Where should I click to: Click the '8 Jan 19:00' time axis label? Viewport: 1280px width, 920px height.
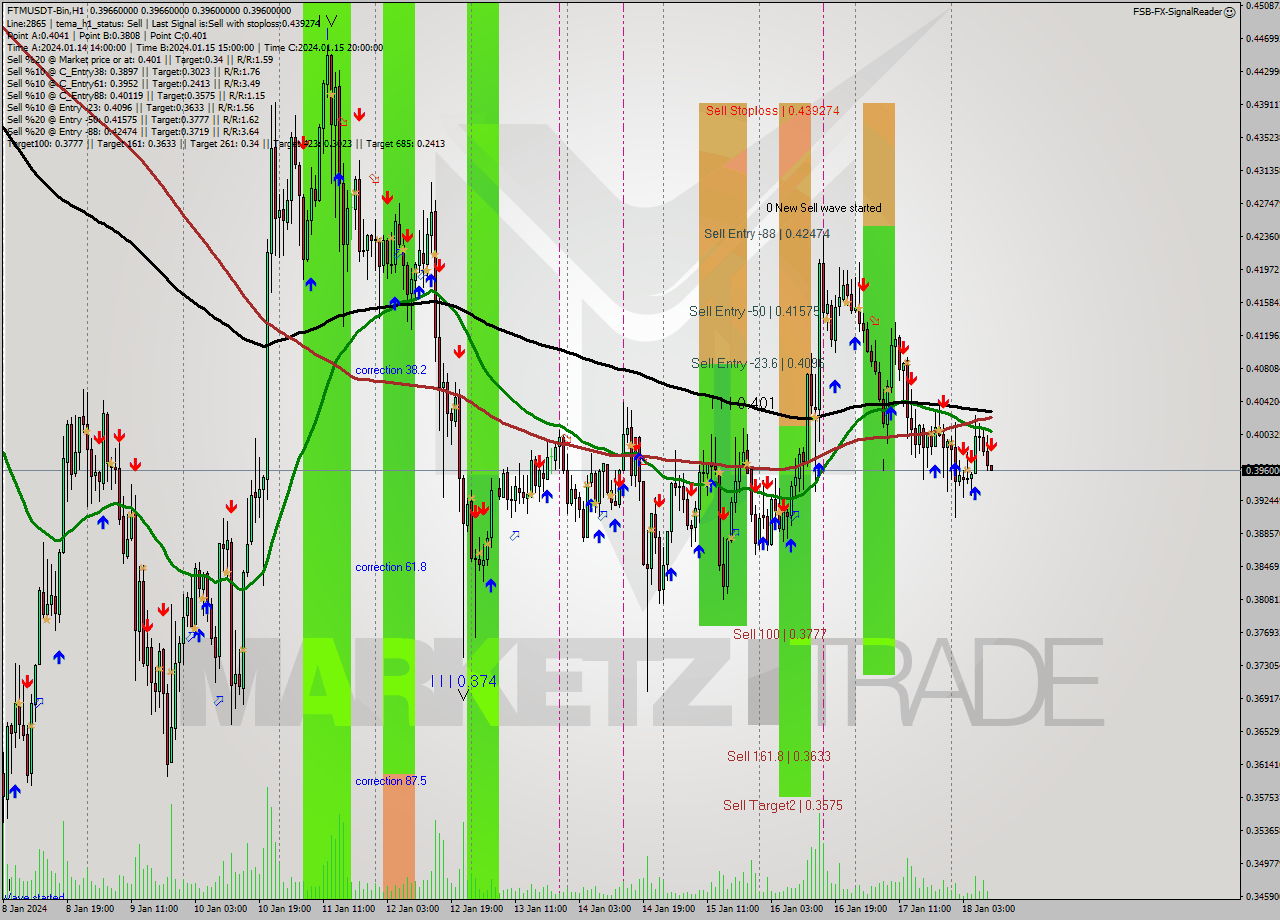89,910
